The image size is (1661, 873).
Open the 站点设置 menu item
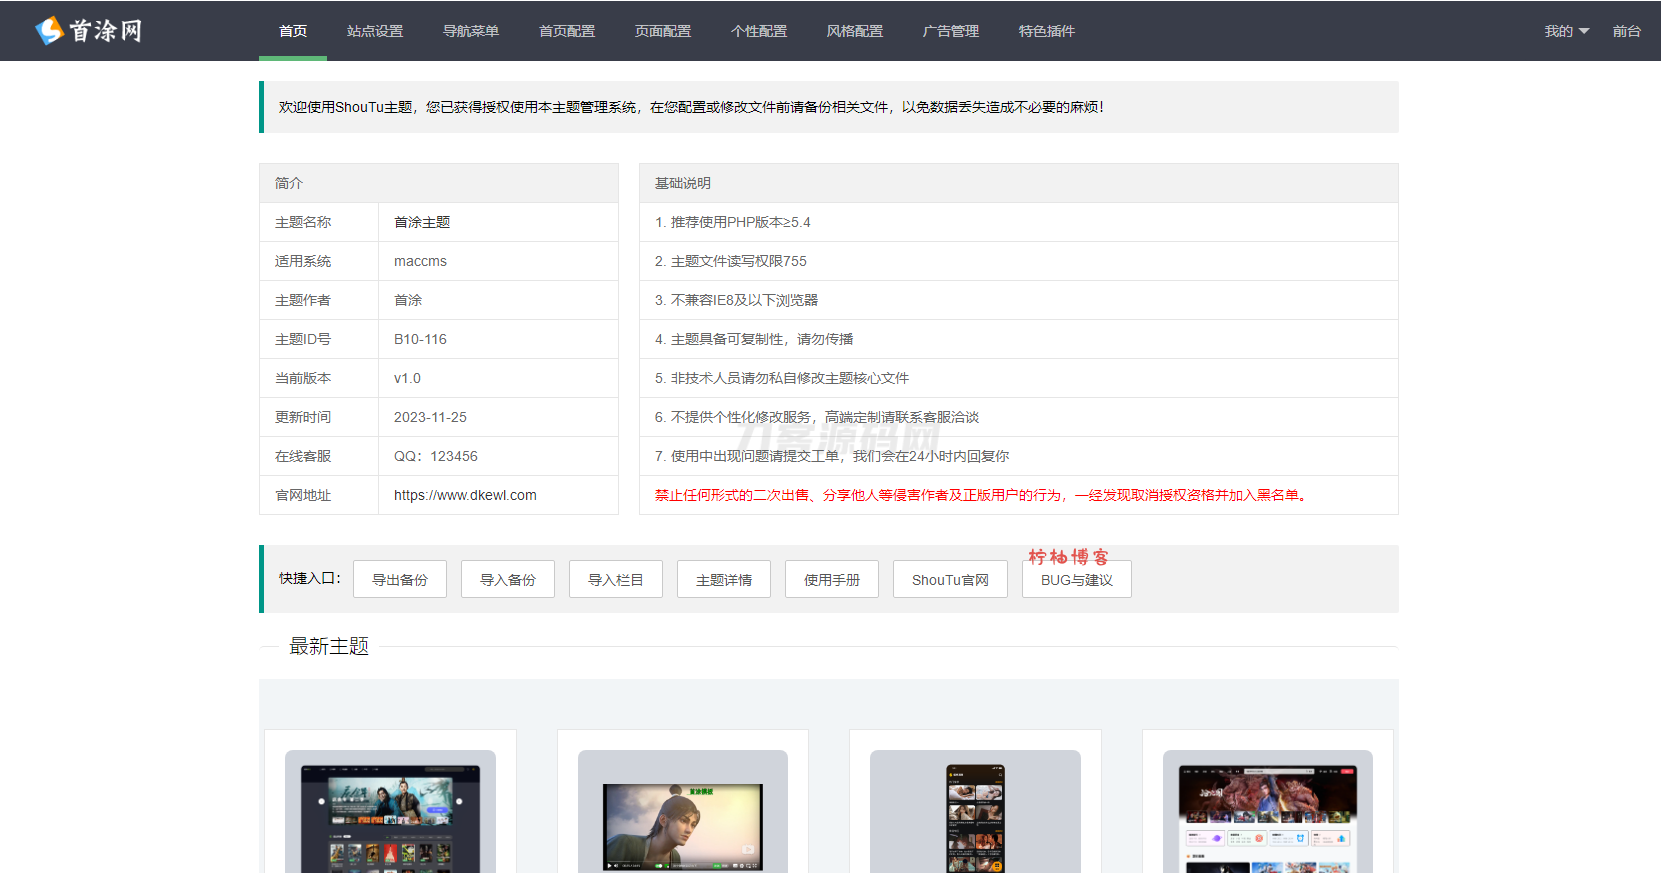point(375,31)
